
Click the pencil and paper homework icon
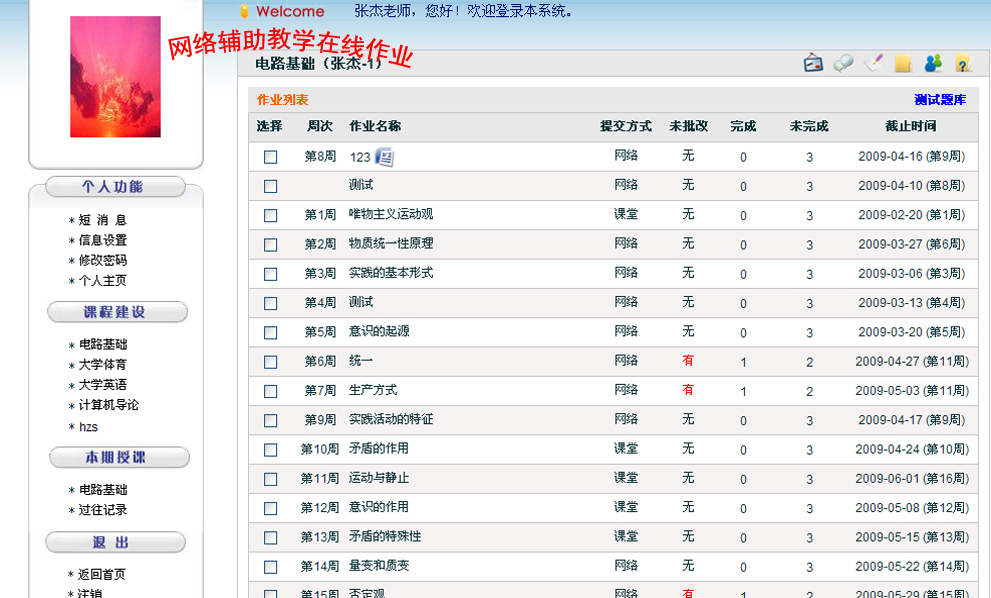pos(873,64)
